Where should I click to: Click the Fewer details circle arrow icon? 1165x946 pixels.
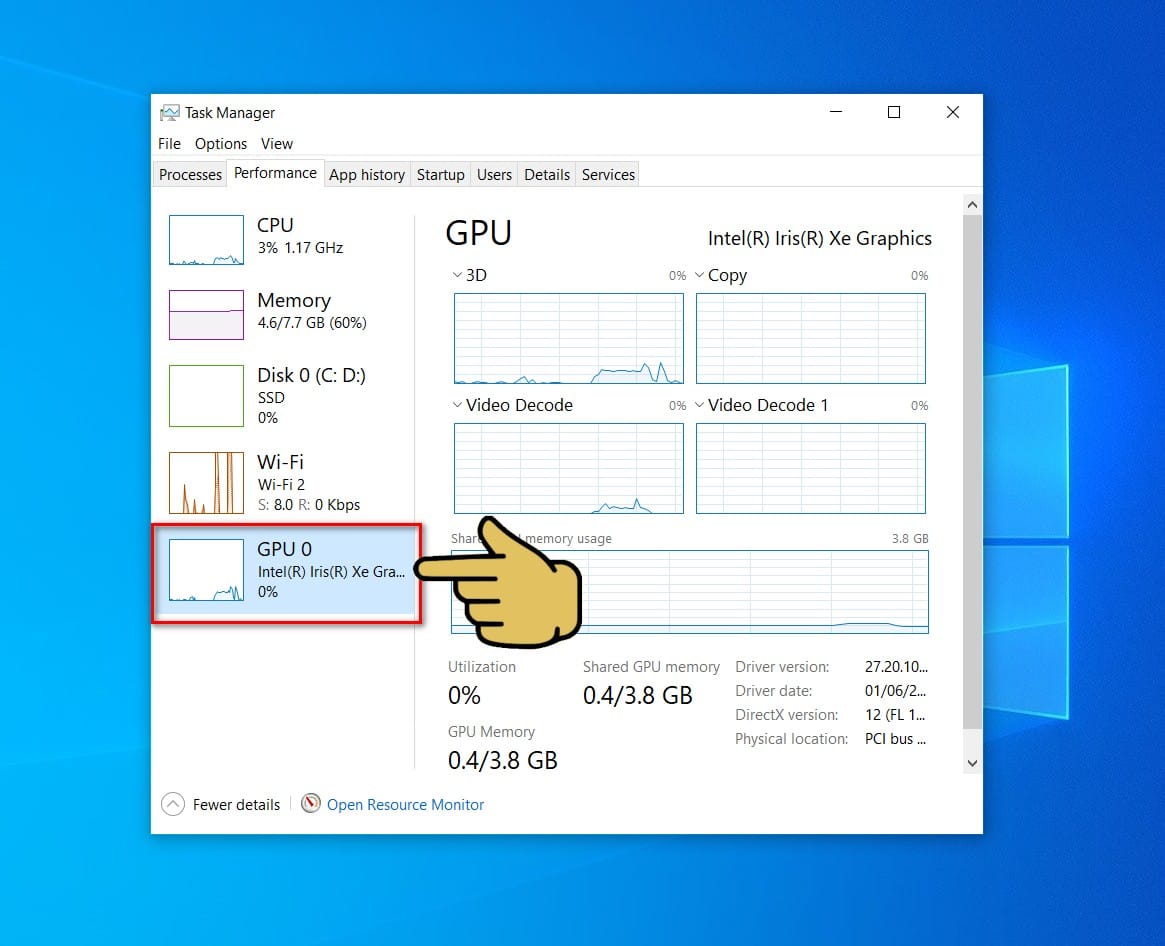(172, 804)
